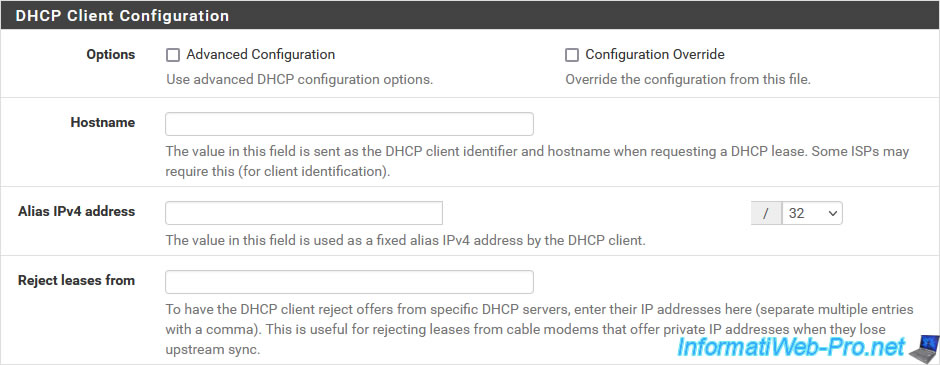Open the InformatiWeb-Pro.net watermark link

(790, 347)
